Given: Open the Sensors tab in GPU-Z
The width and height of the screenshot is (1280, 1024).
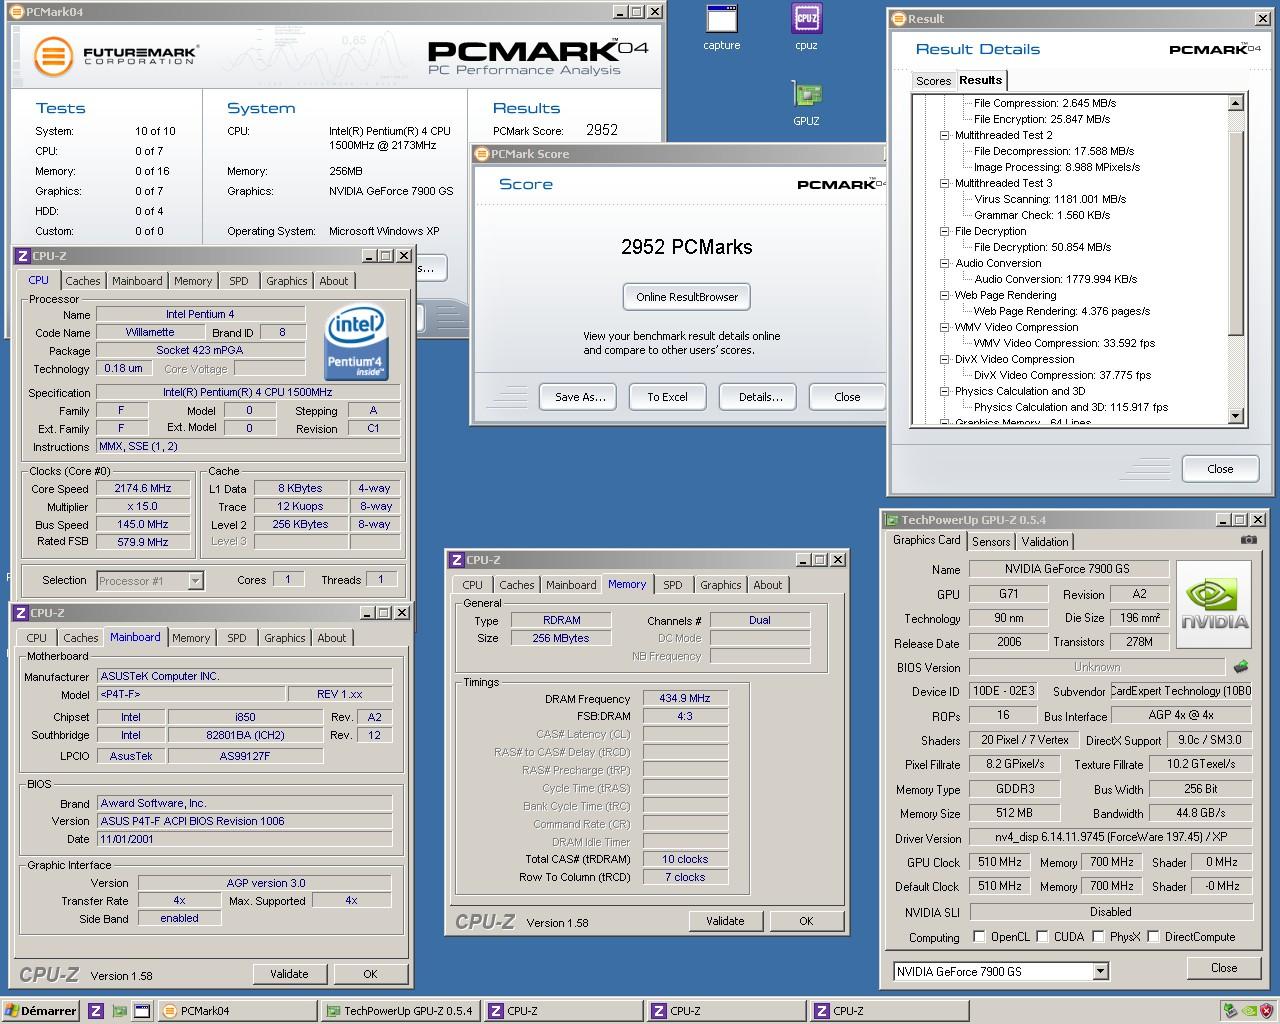Looking at the screenshot, I should coord(991,542).
